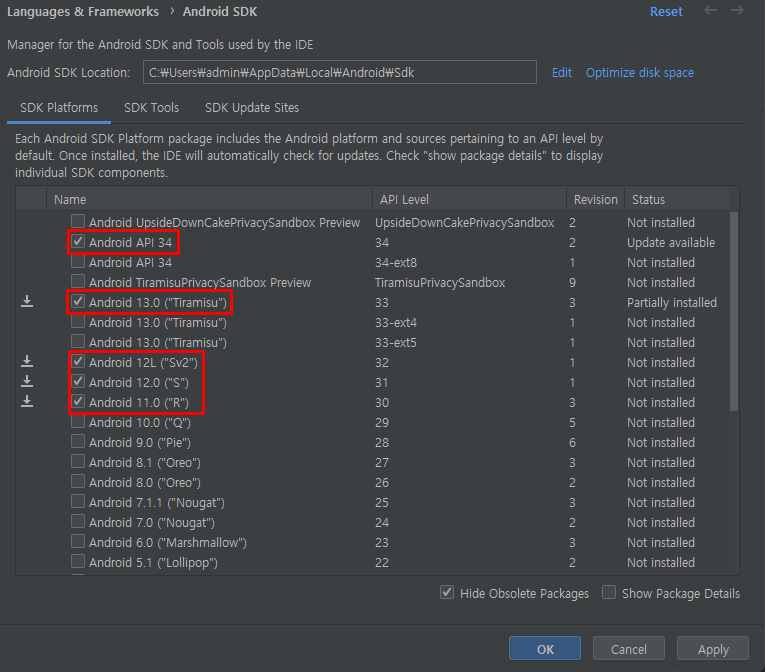Check Android 8.0 Oreo checkbox
Image resolution: width=765 pixels, height=672 pixels.
tap(78, 482)
